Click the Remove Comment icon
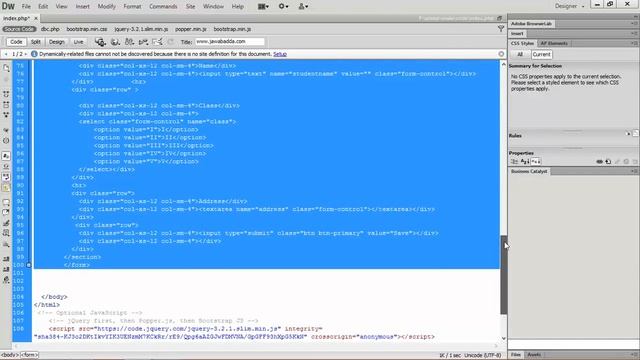Image resolution: width=640 pixels, height=360 pixels. click(x=6, y=213)
